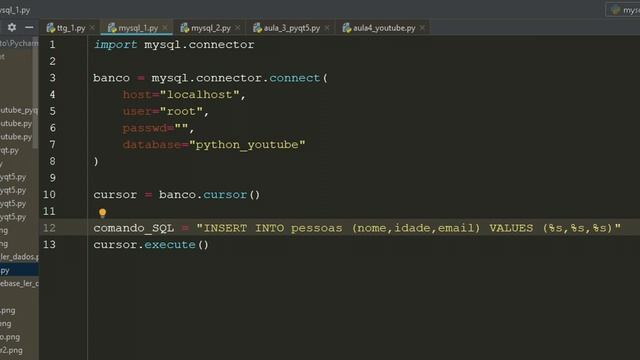Viewport: 640px width, 360px height.
Task: Click 'connect' method on line 3
Action: click(295, 78)
